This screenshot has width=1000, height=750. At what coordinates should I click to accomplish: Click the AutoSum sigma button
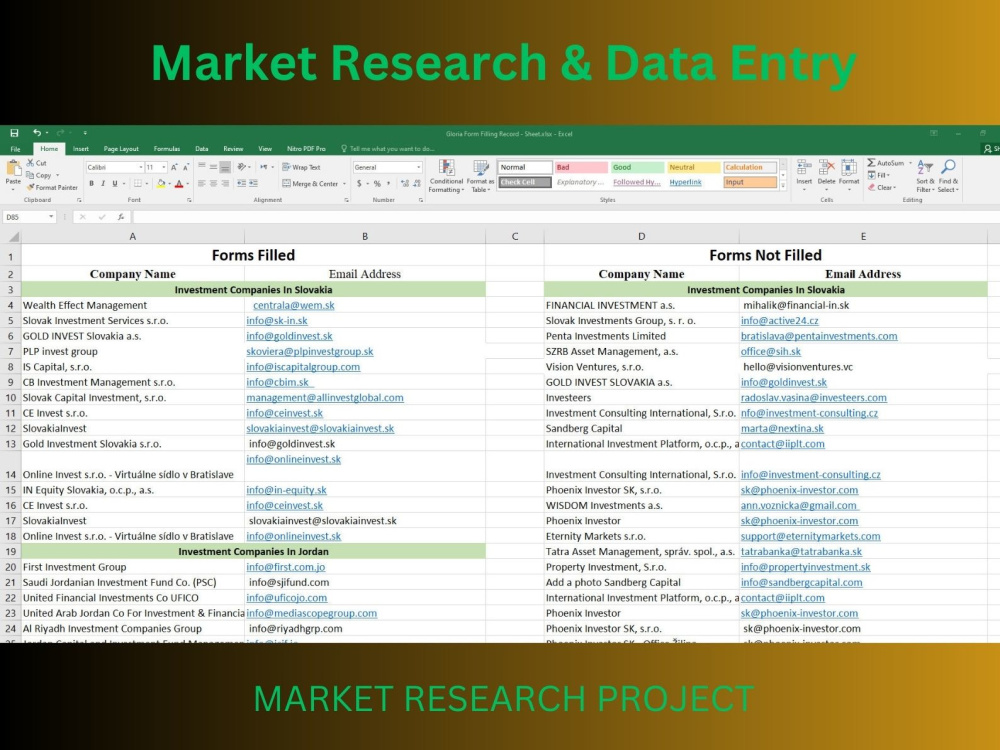(x=885, y=163)
